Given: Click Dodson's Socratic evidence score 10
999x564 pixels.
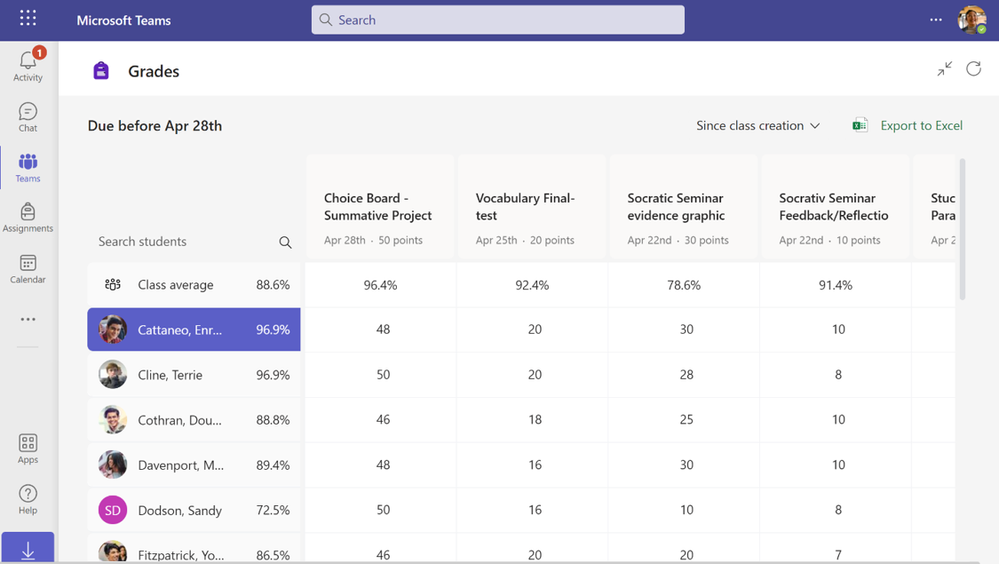Looking at the screenshot, I should (686, 510).
